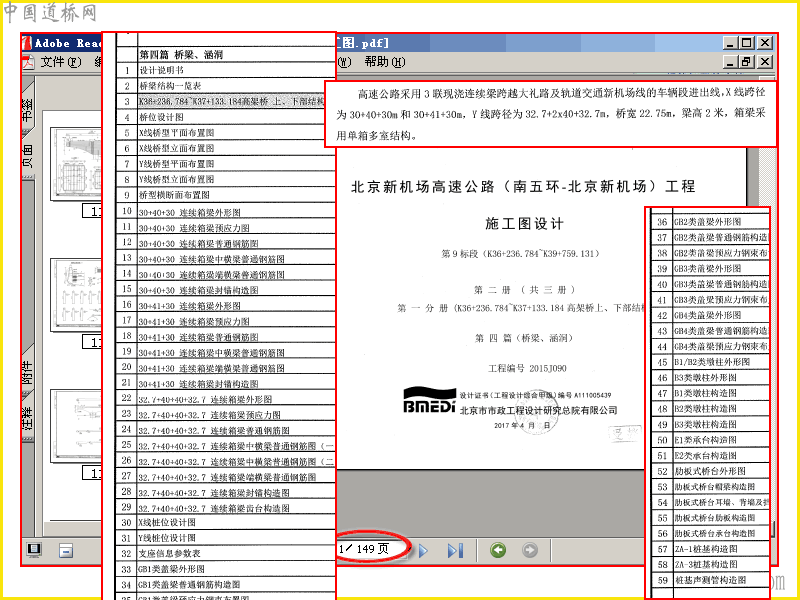Click the BMEDI logo on cover page
The width and height of the screenshot is (800, 600).
(429, 401)
